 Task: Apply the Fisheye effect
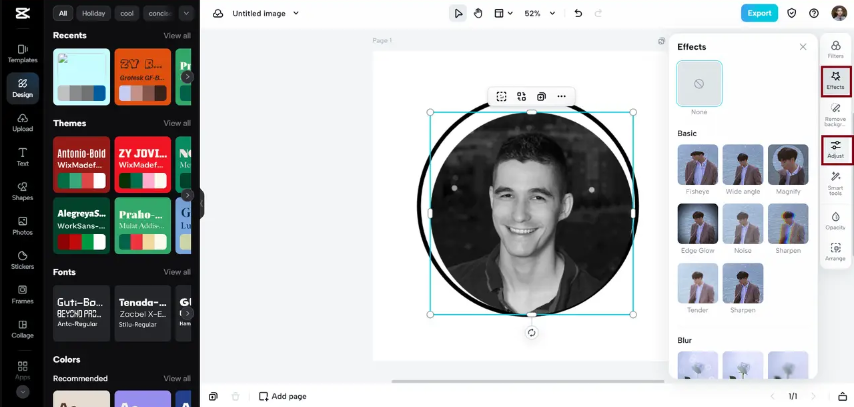(697, 165)
